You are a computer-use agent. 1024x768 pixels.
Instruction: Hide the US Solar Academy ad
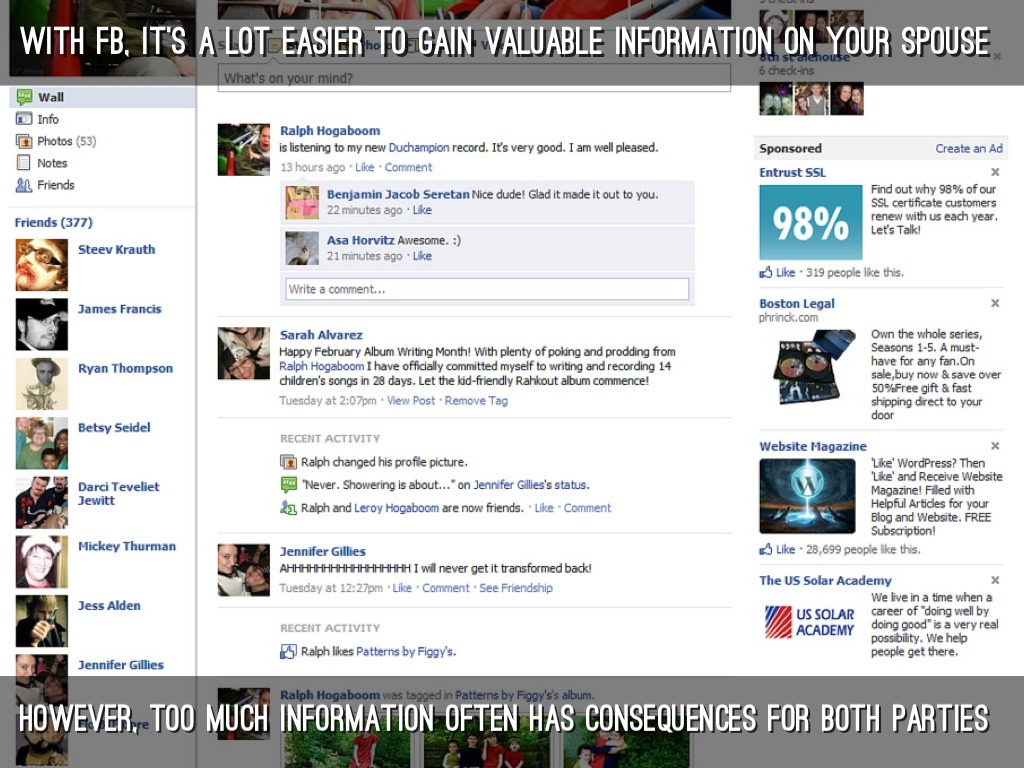pyautogui.click(x=995, y=580)
